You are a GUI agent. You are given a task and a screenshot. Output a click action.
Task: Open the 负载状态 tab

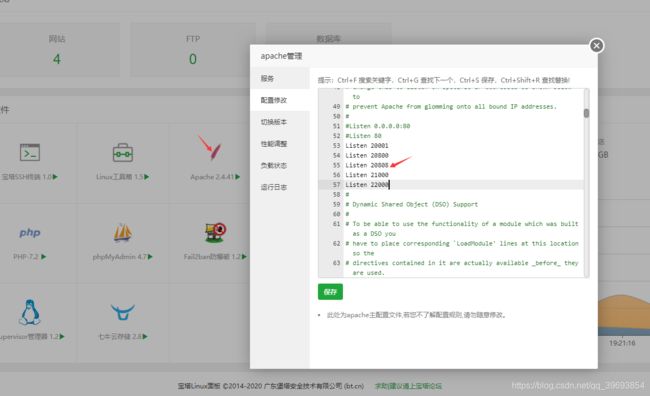click(x=280, y=165)
